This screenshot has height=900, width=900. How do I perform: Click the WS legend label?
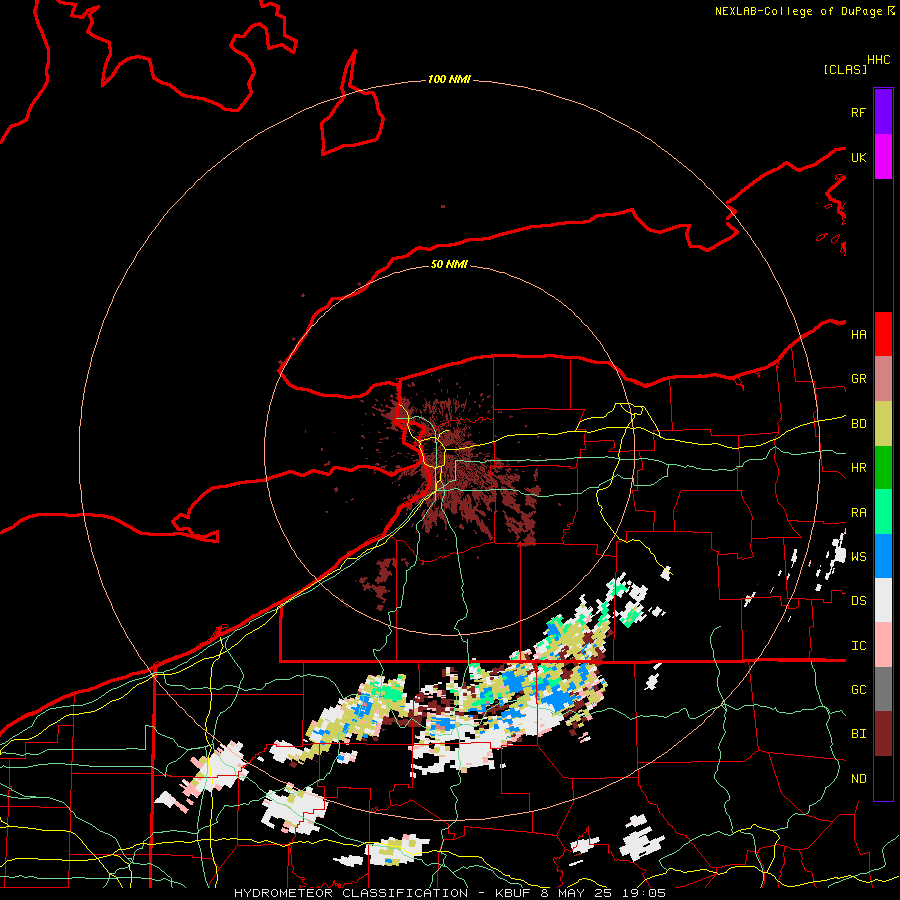[858, 556]
